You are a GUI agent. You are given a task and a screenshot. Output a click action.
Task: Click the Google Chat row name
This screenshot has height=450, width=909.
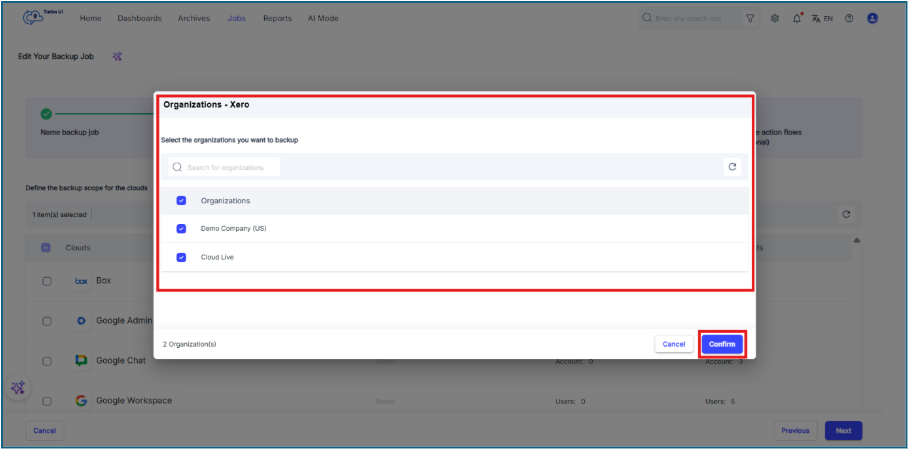point(121,361)
